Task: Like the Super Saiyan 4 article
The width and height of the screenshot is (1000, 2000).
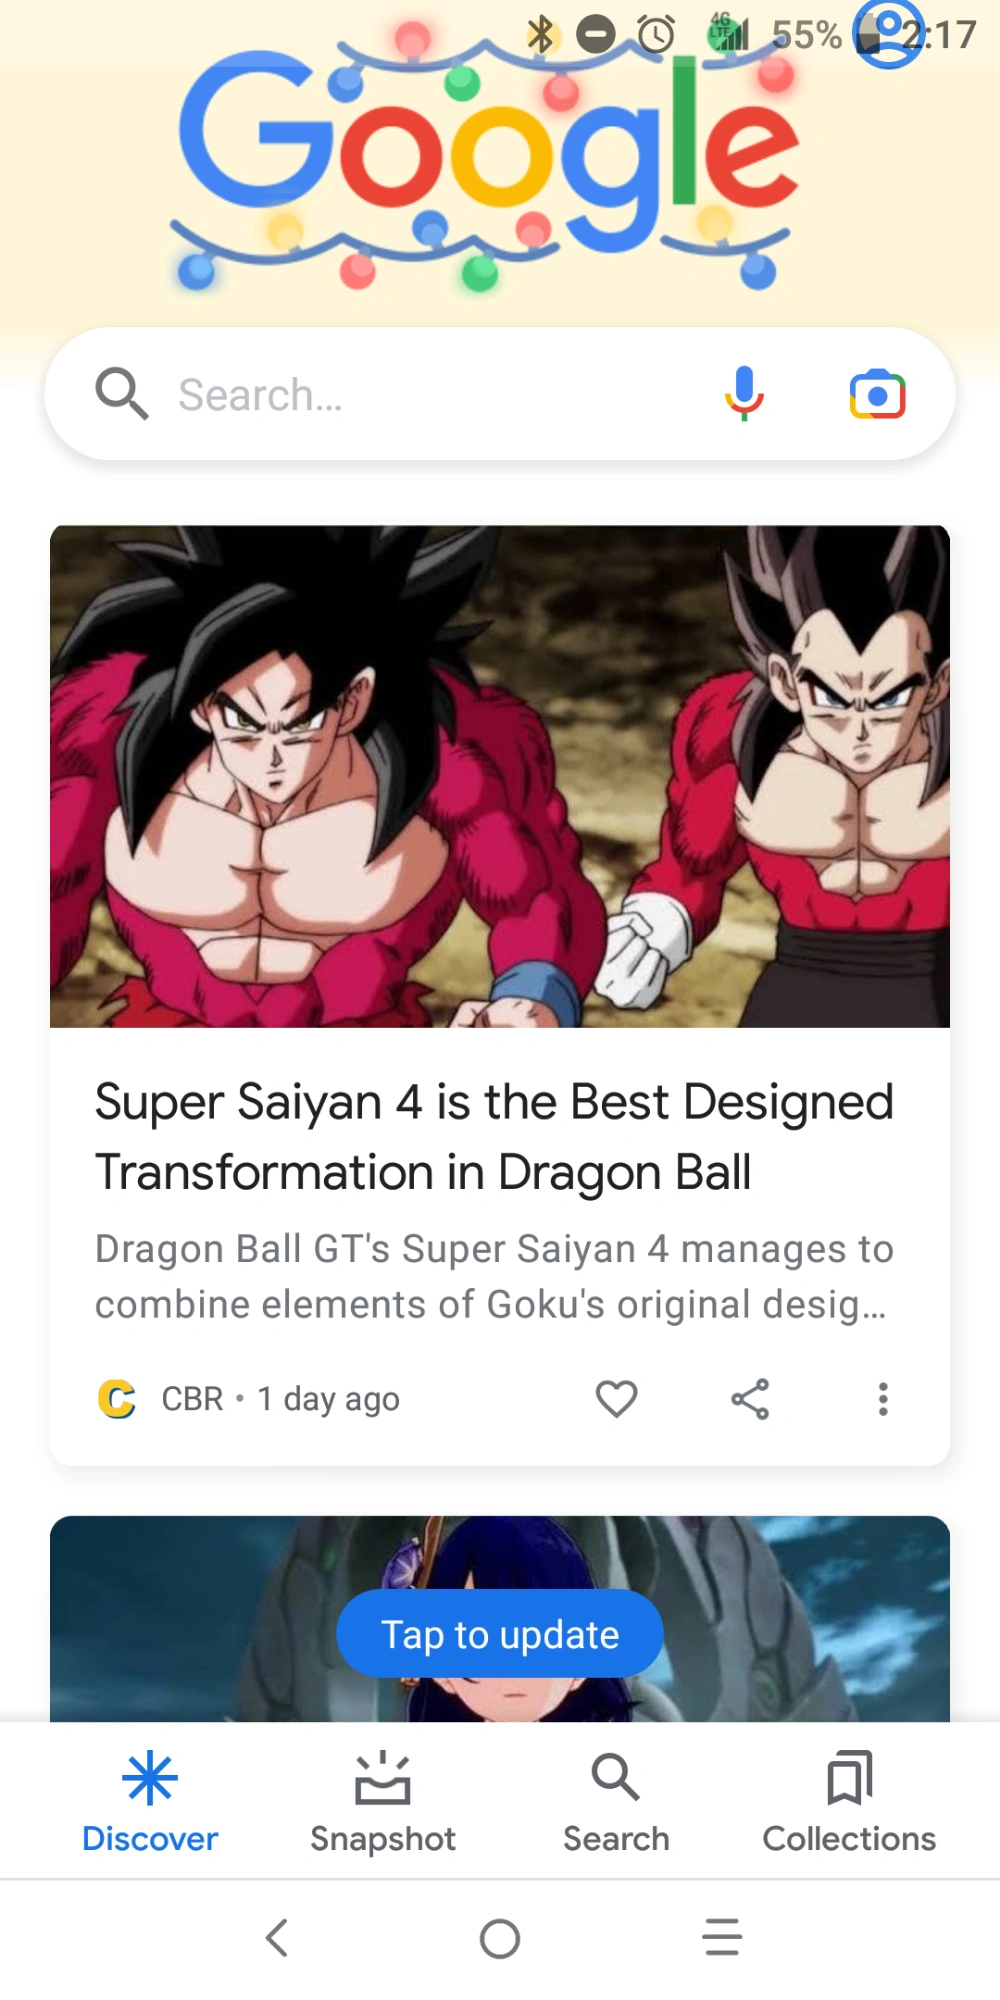Action: tap(616, 1399)
